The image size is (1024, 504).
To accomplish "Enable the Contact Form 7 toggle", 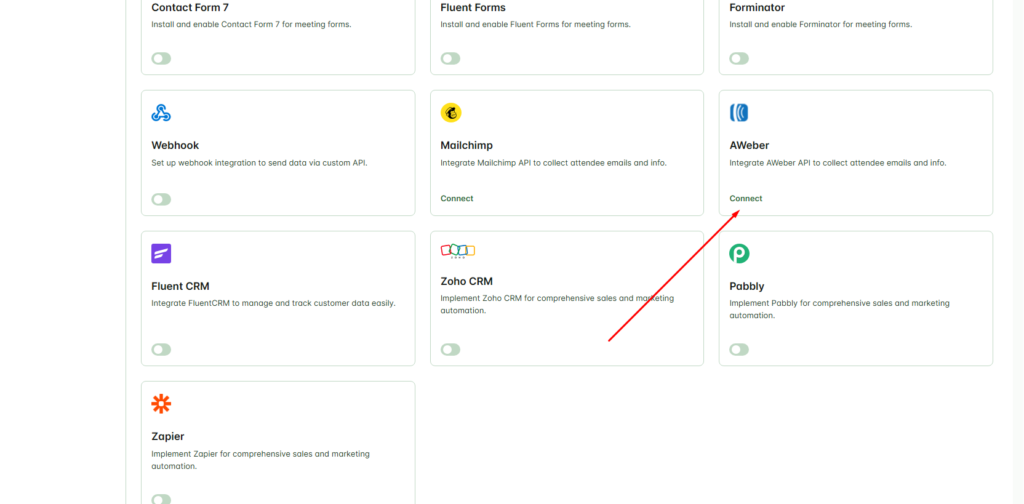I will 161,58.
